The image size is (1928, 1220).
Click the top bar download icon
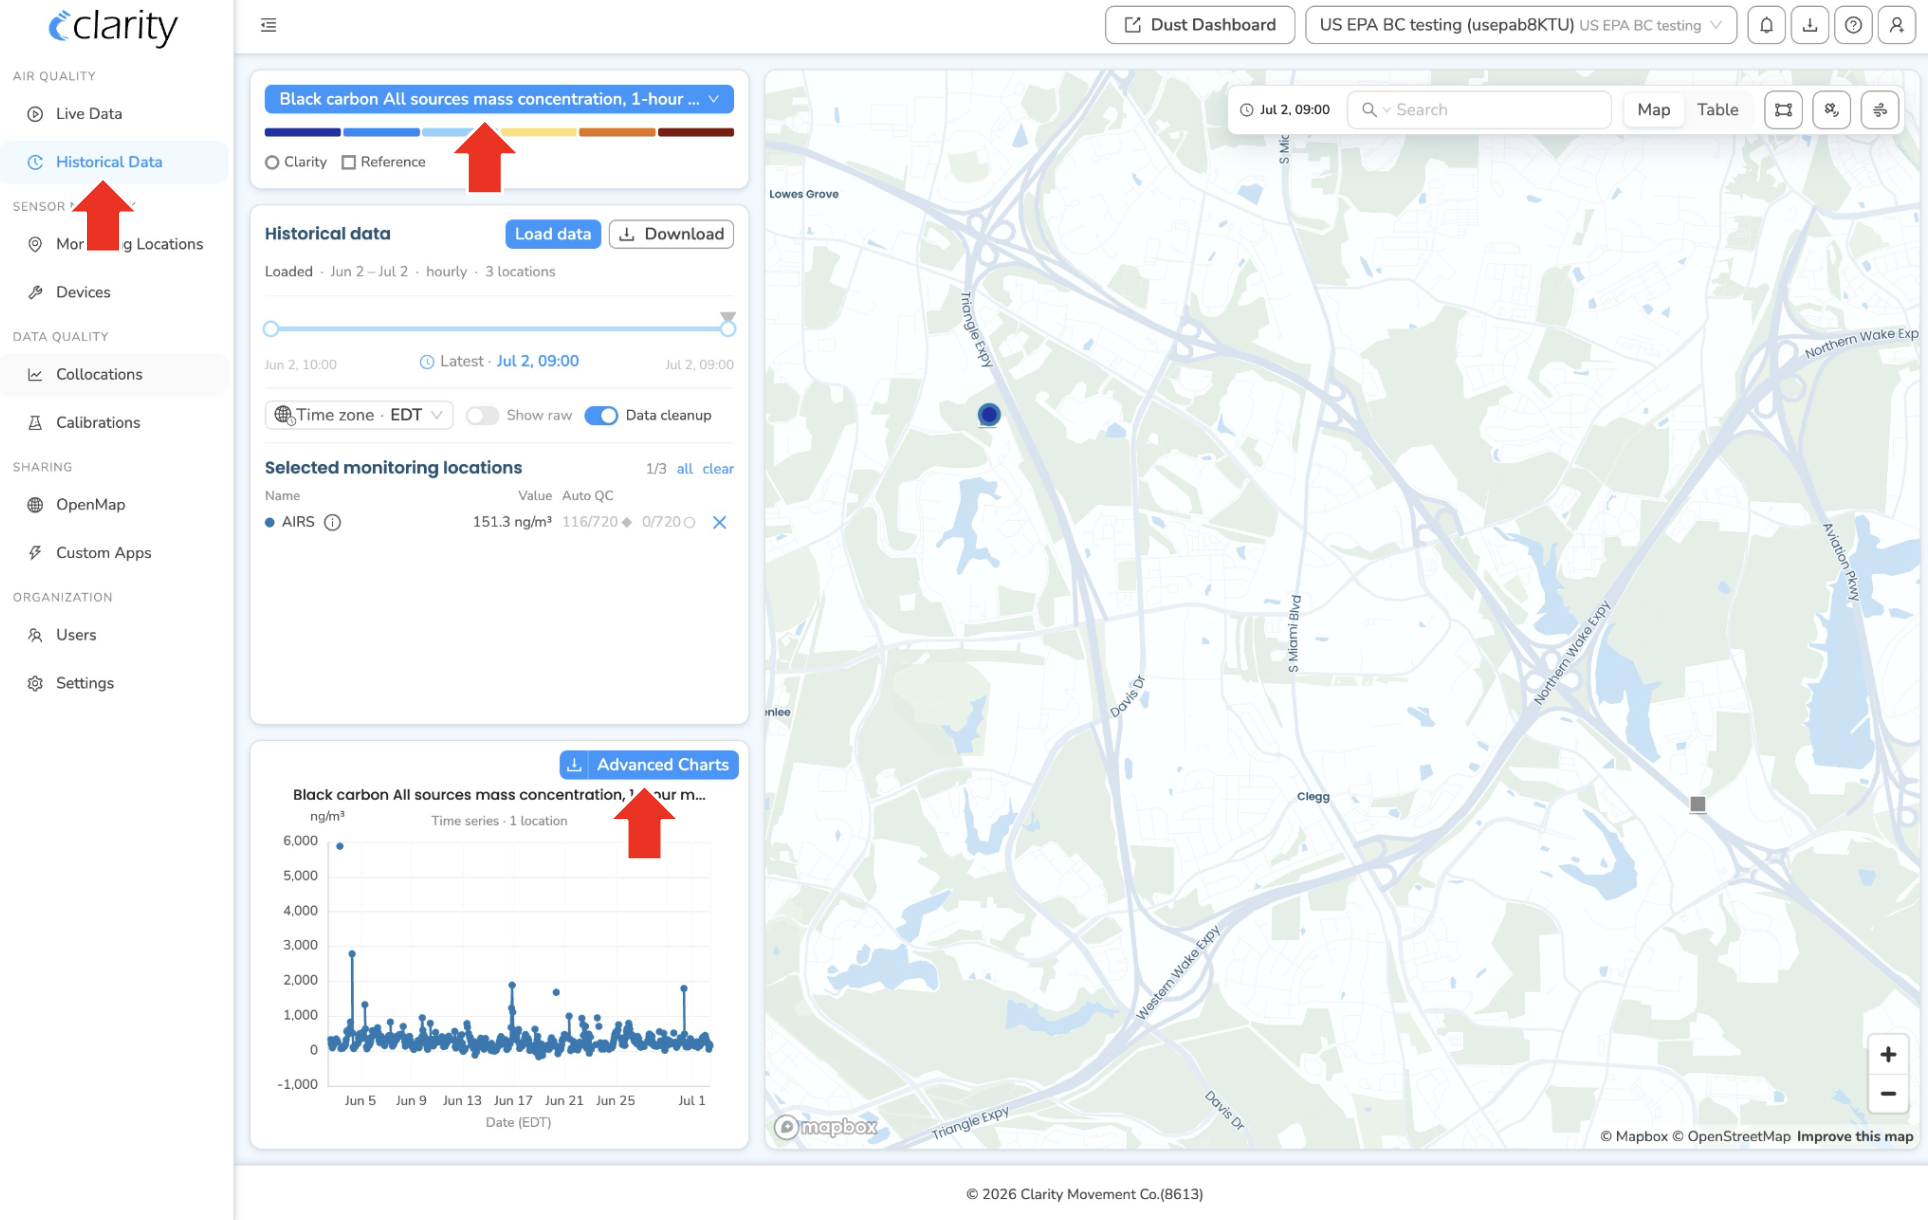[1810, 25]
